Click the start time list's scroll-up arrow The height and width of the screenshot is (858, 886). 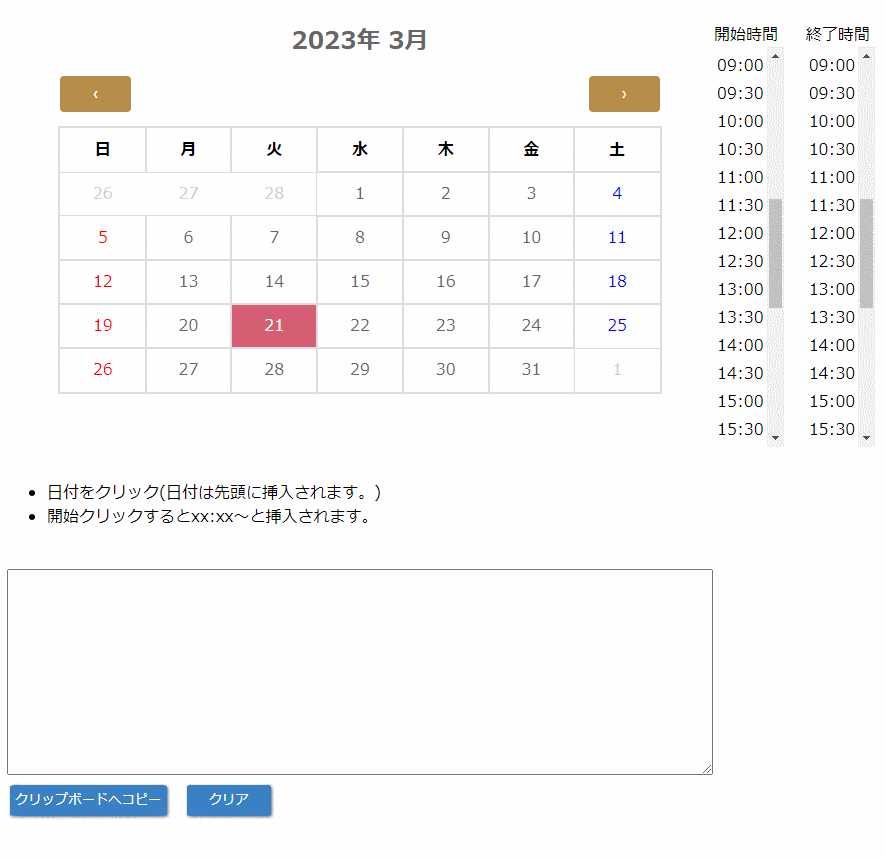click(775, 56)
